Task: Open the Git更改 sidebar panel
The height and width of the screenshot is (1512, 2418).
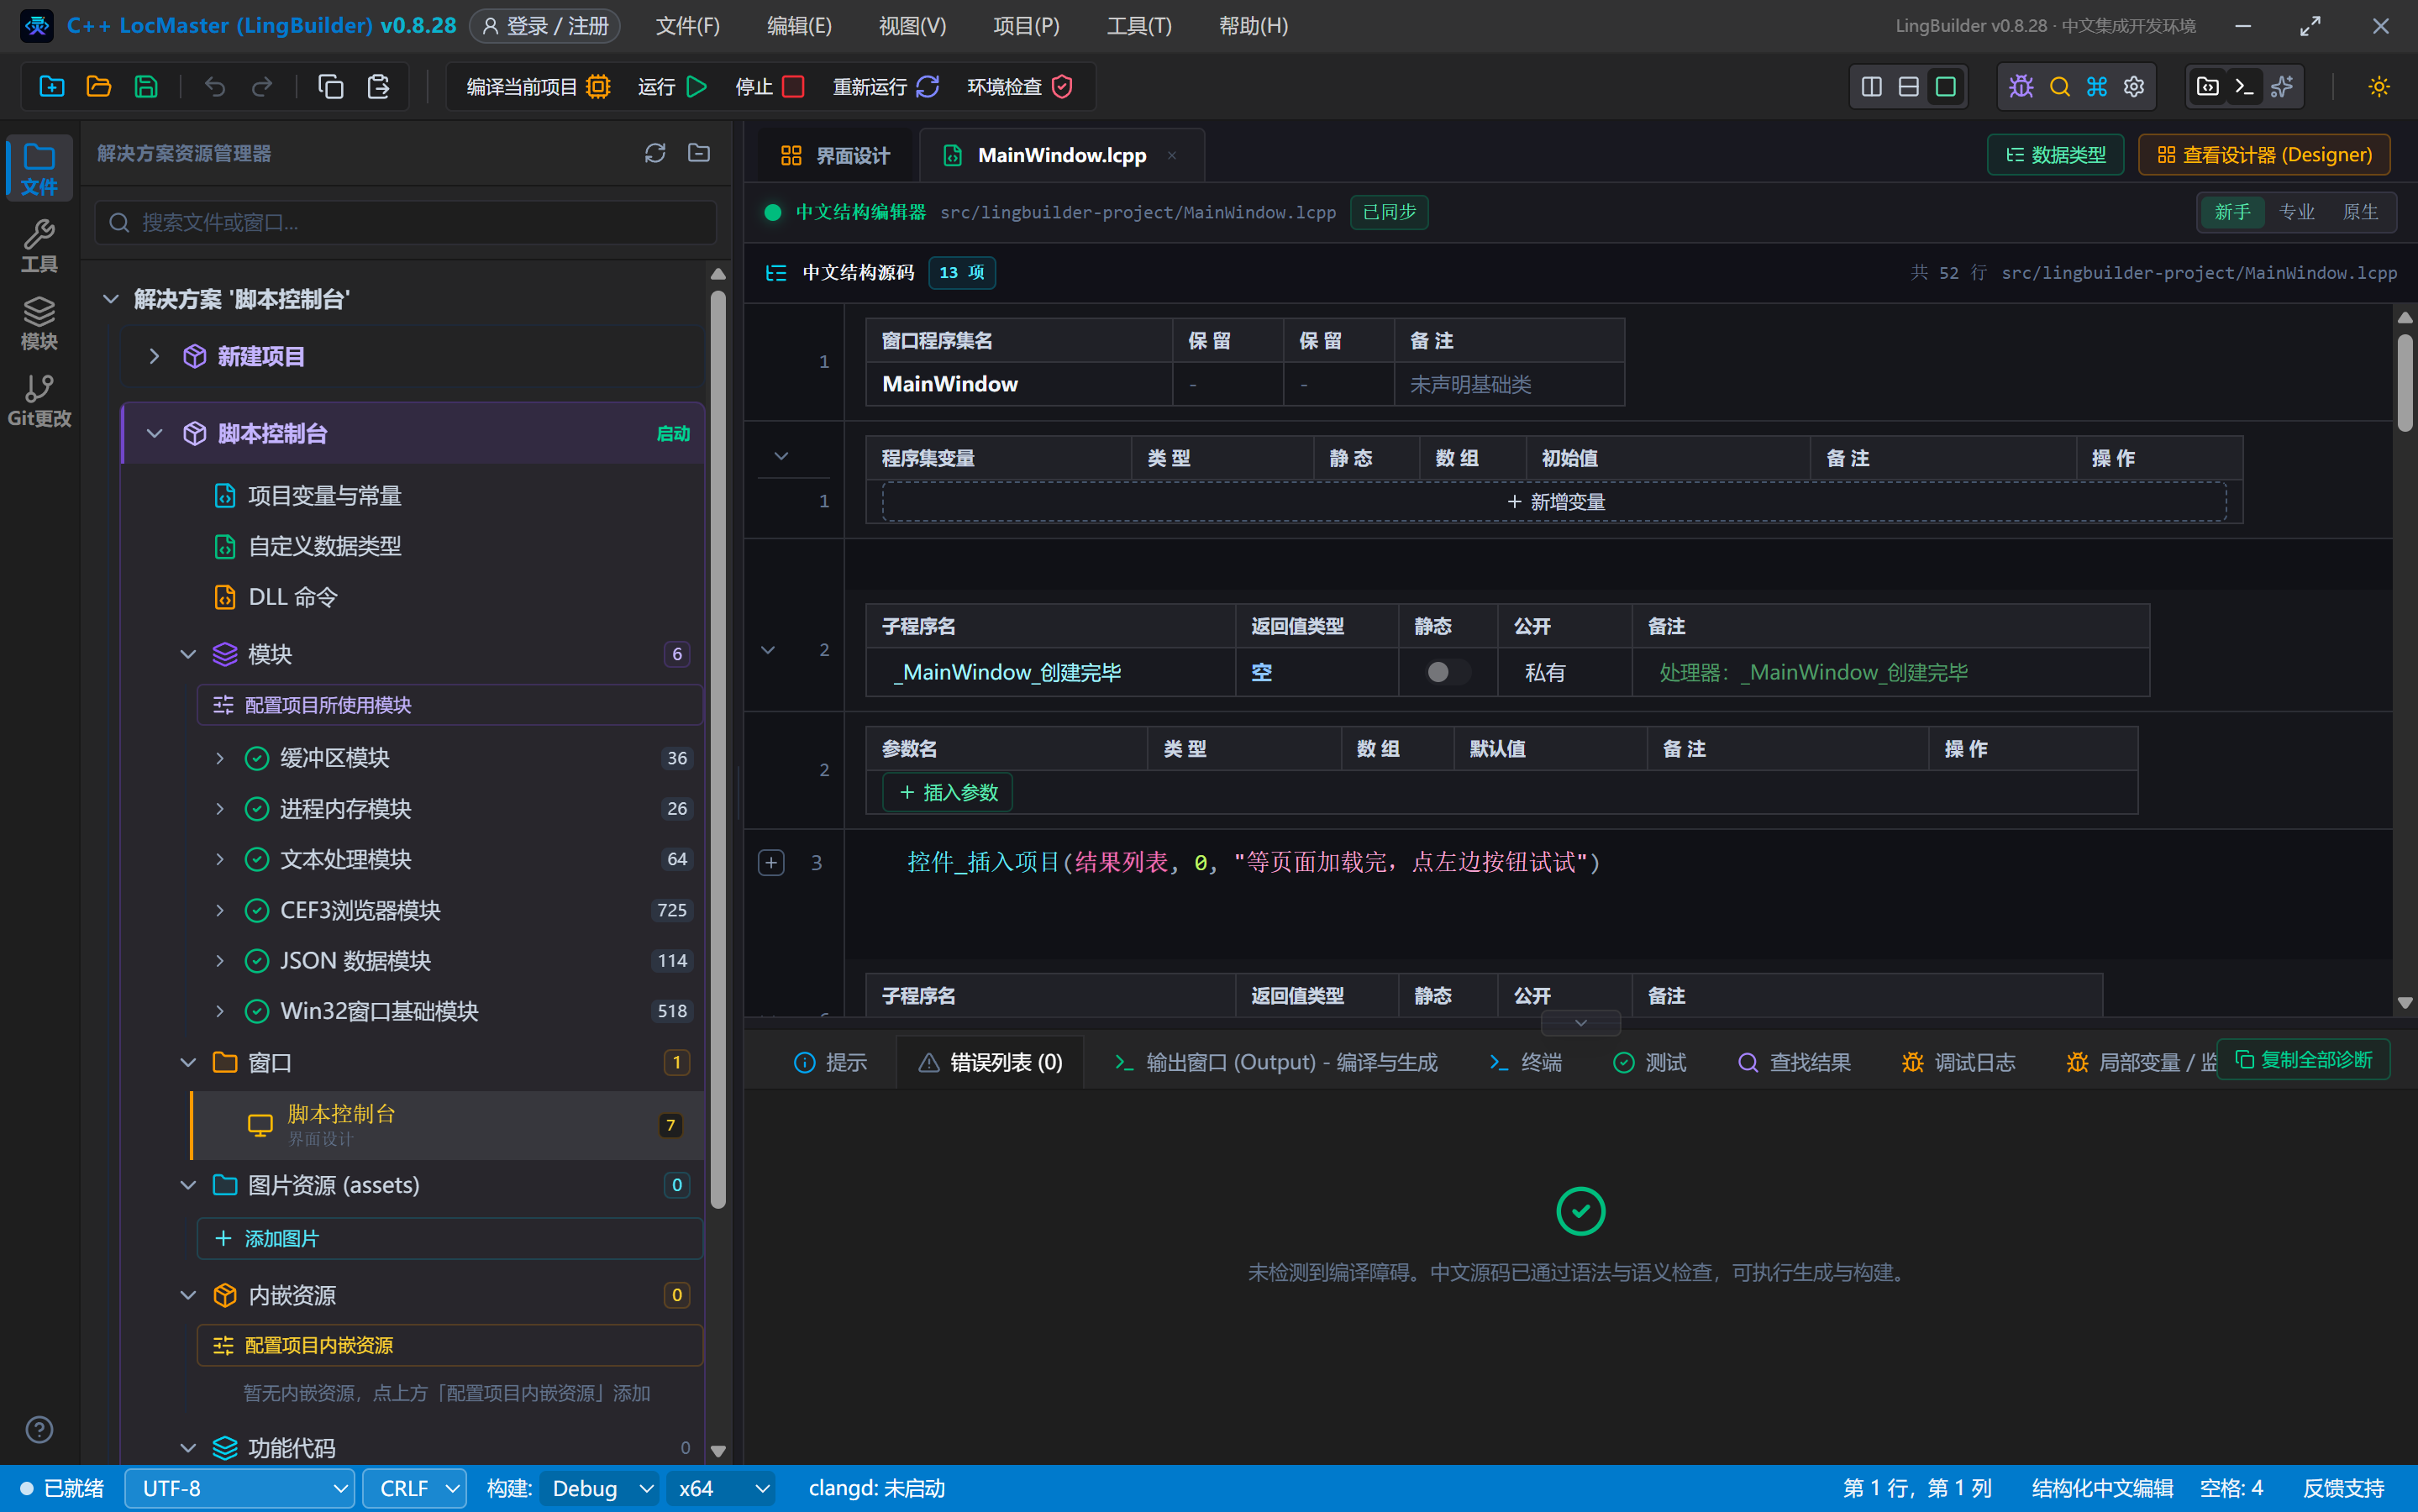Action: [x=39, y=400]
